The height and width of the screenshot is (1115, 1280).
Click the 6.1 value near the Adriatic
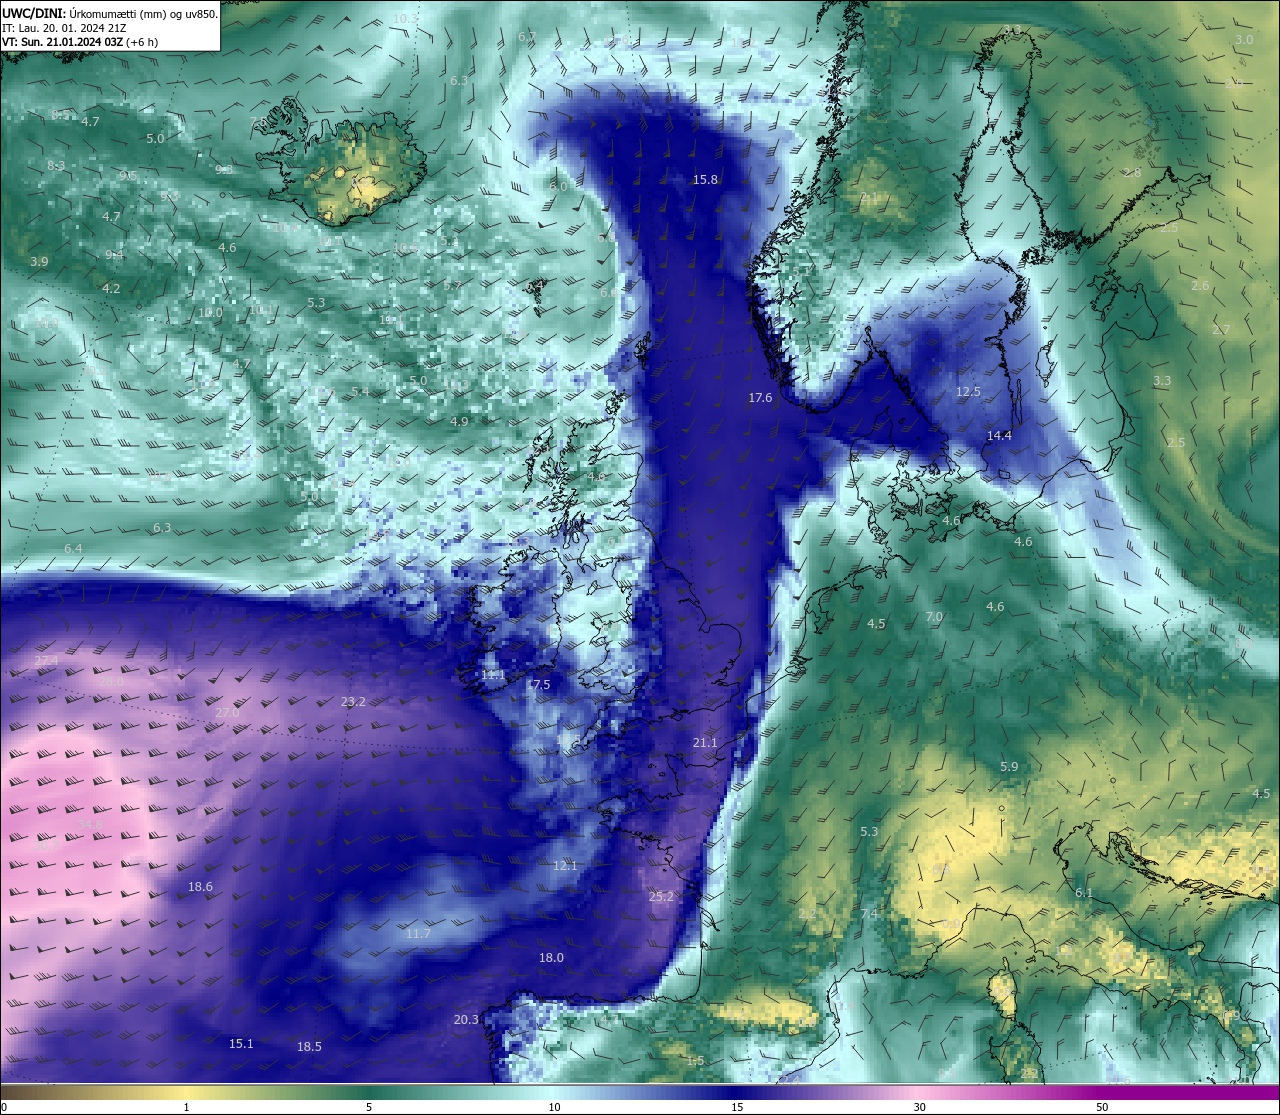[x=1084, y=893]
